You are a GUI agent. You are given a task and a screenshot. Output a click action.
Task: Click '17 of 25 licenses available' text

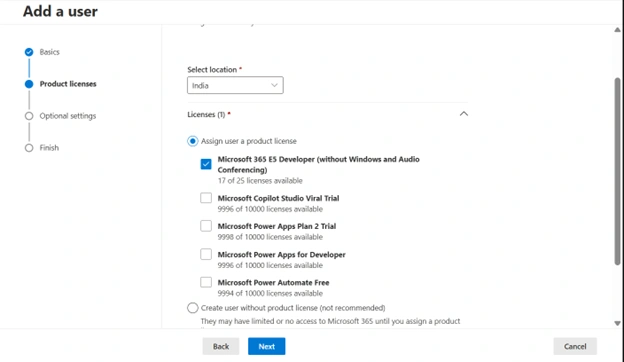point(260,181)
